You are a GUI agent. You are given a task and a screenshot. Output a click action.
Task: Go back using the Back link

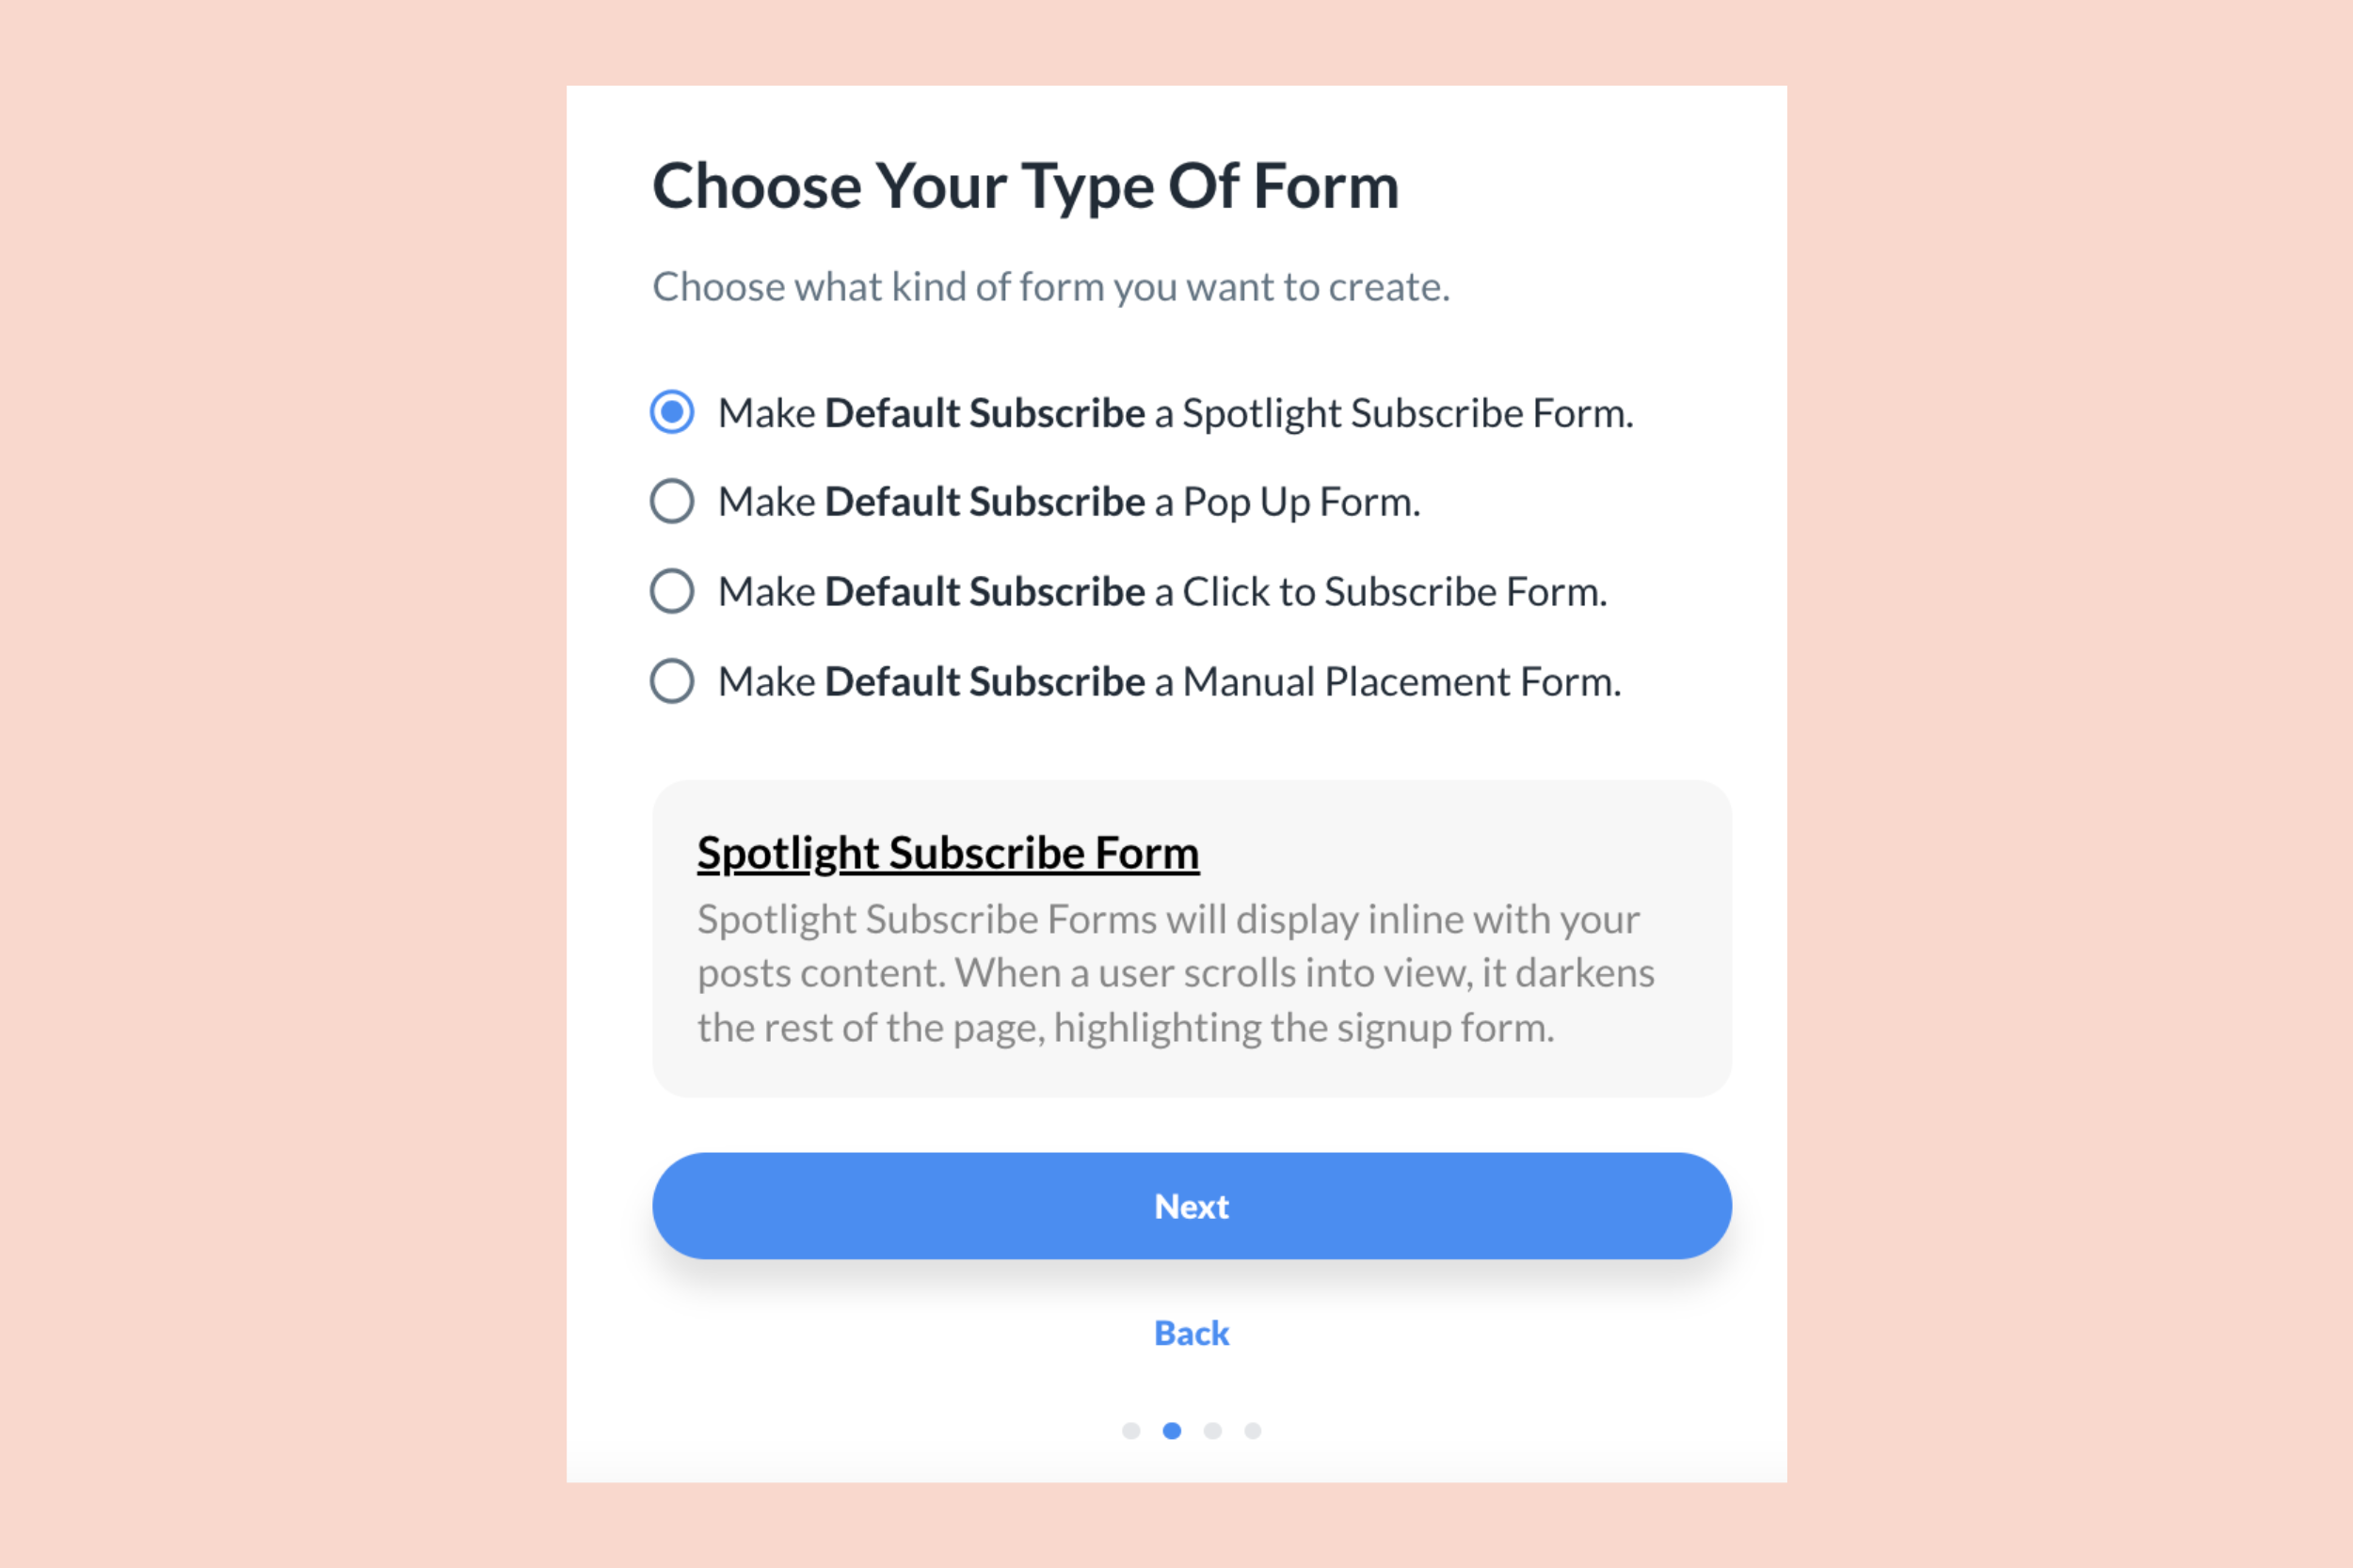pos(1192,1333)
